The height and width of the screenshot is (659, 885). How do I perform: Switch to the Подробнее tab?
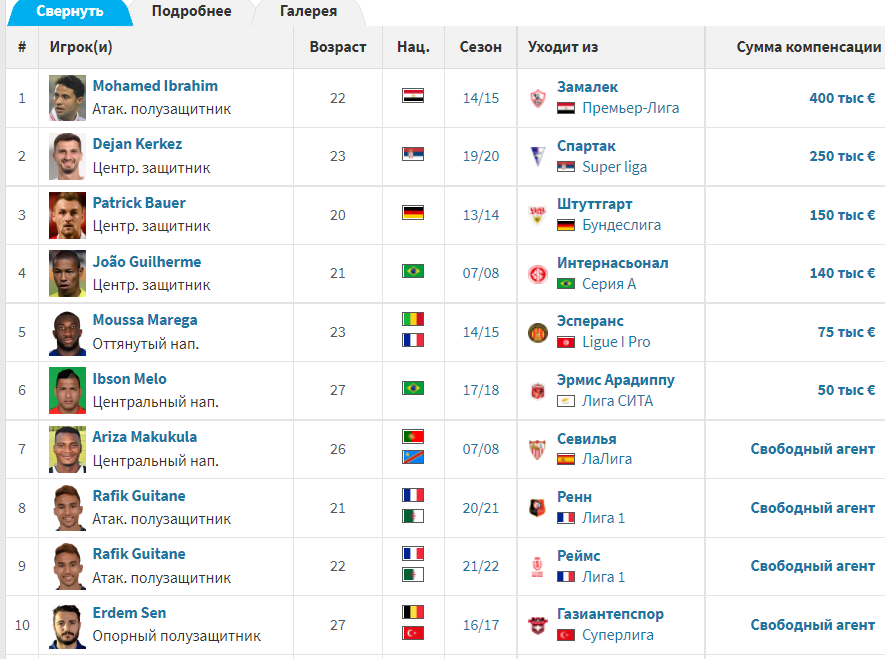[191, 11]
